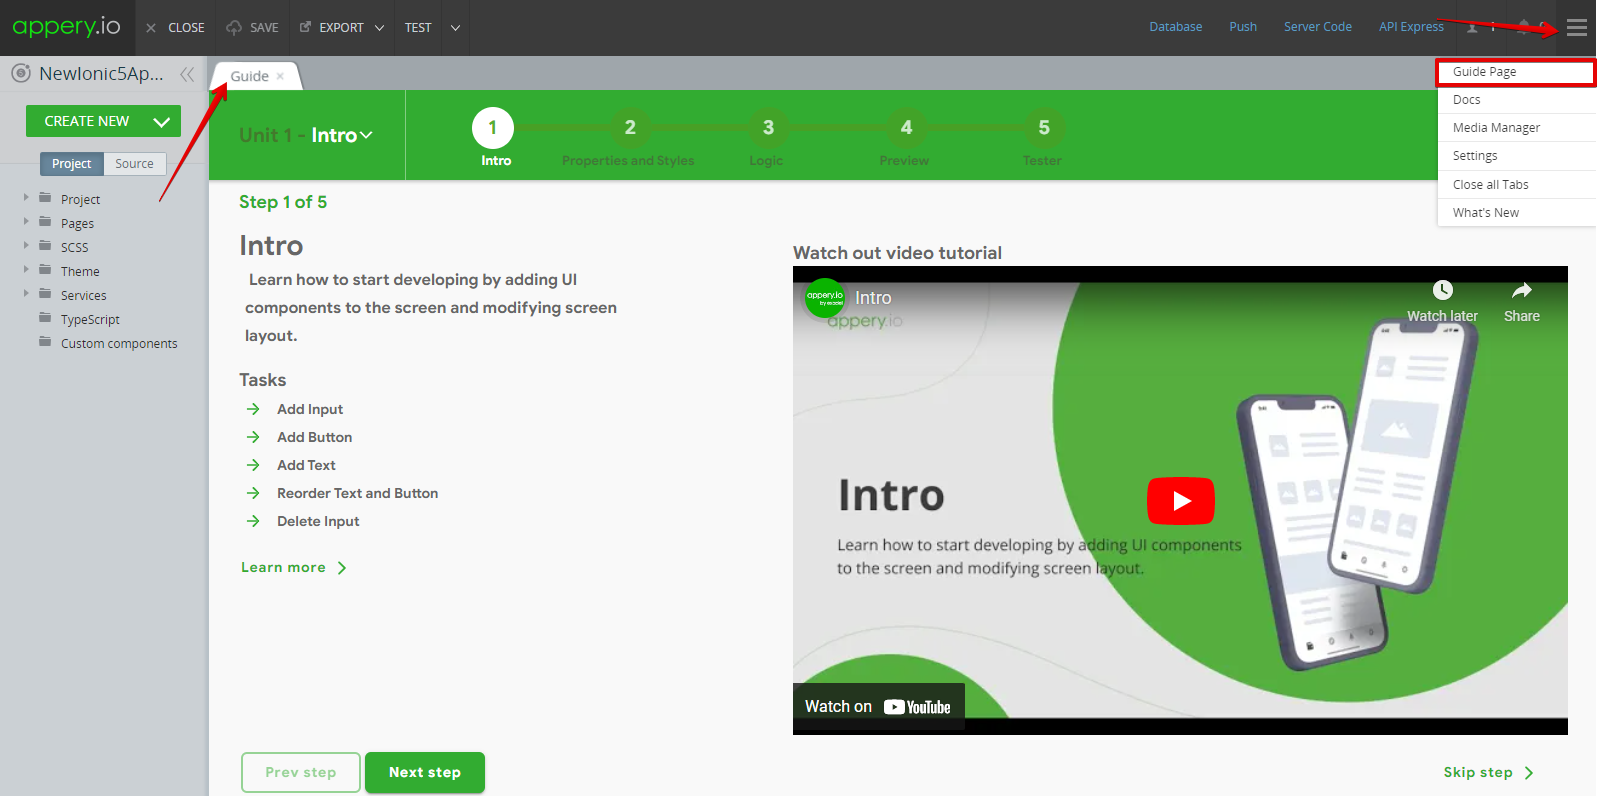Click the Theme folder icon
The width and height of the screenshot is (1602, 796).
tap(45, 270)
